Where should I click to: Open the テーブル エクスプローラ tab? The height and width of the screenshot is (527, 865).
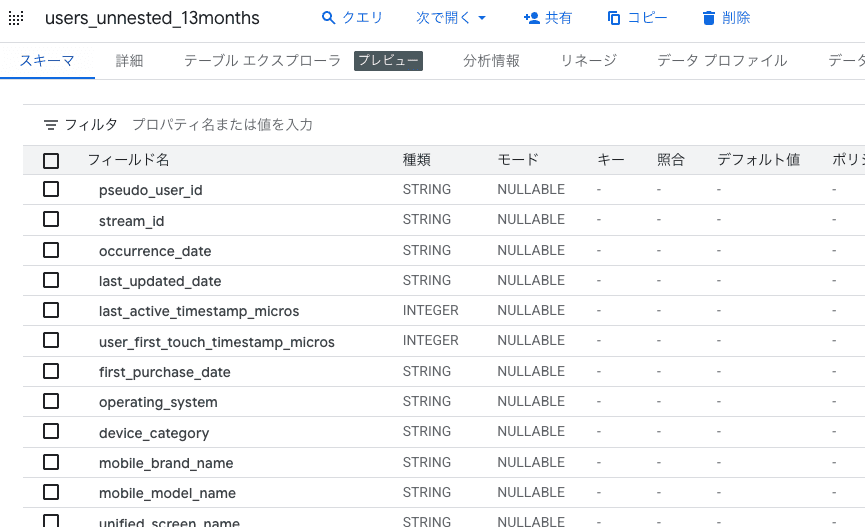(262, 61)
